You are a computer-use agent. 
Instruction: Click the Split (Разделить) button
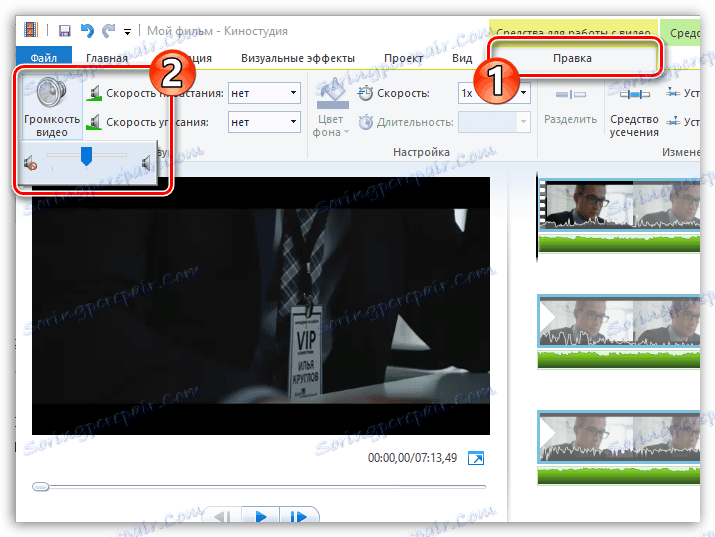point(570,108)
